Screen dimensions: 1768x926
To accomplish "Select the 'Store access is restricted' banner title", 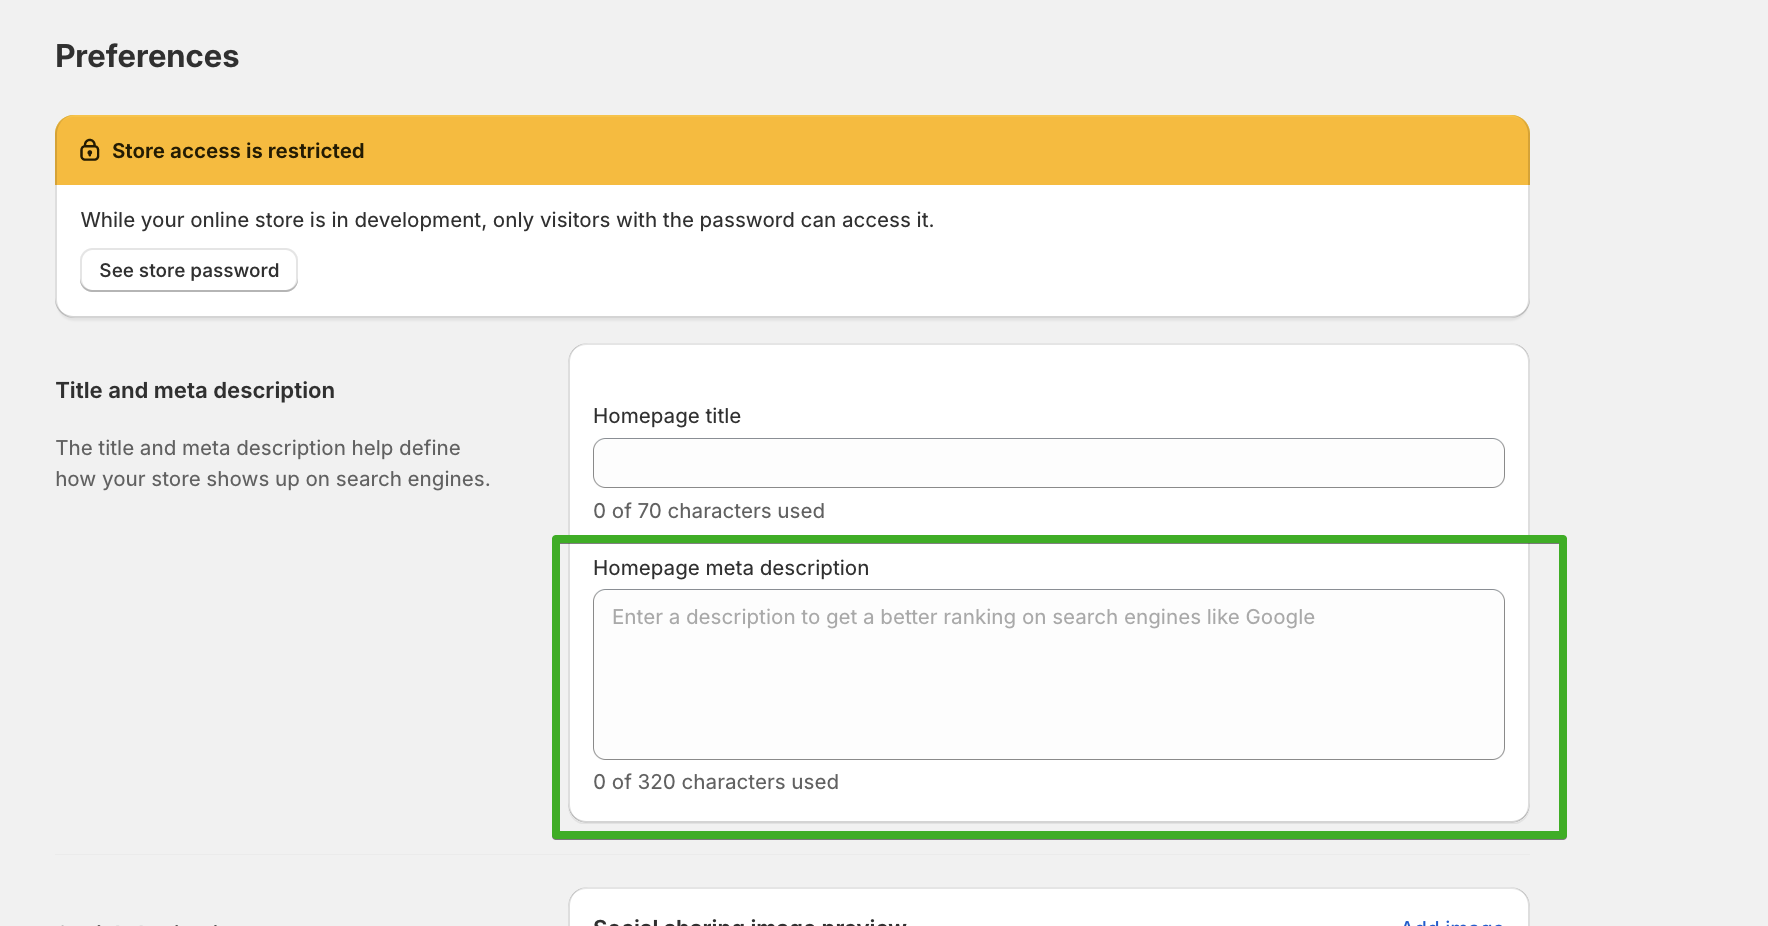I will [x=238, y=151].
